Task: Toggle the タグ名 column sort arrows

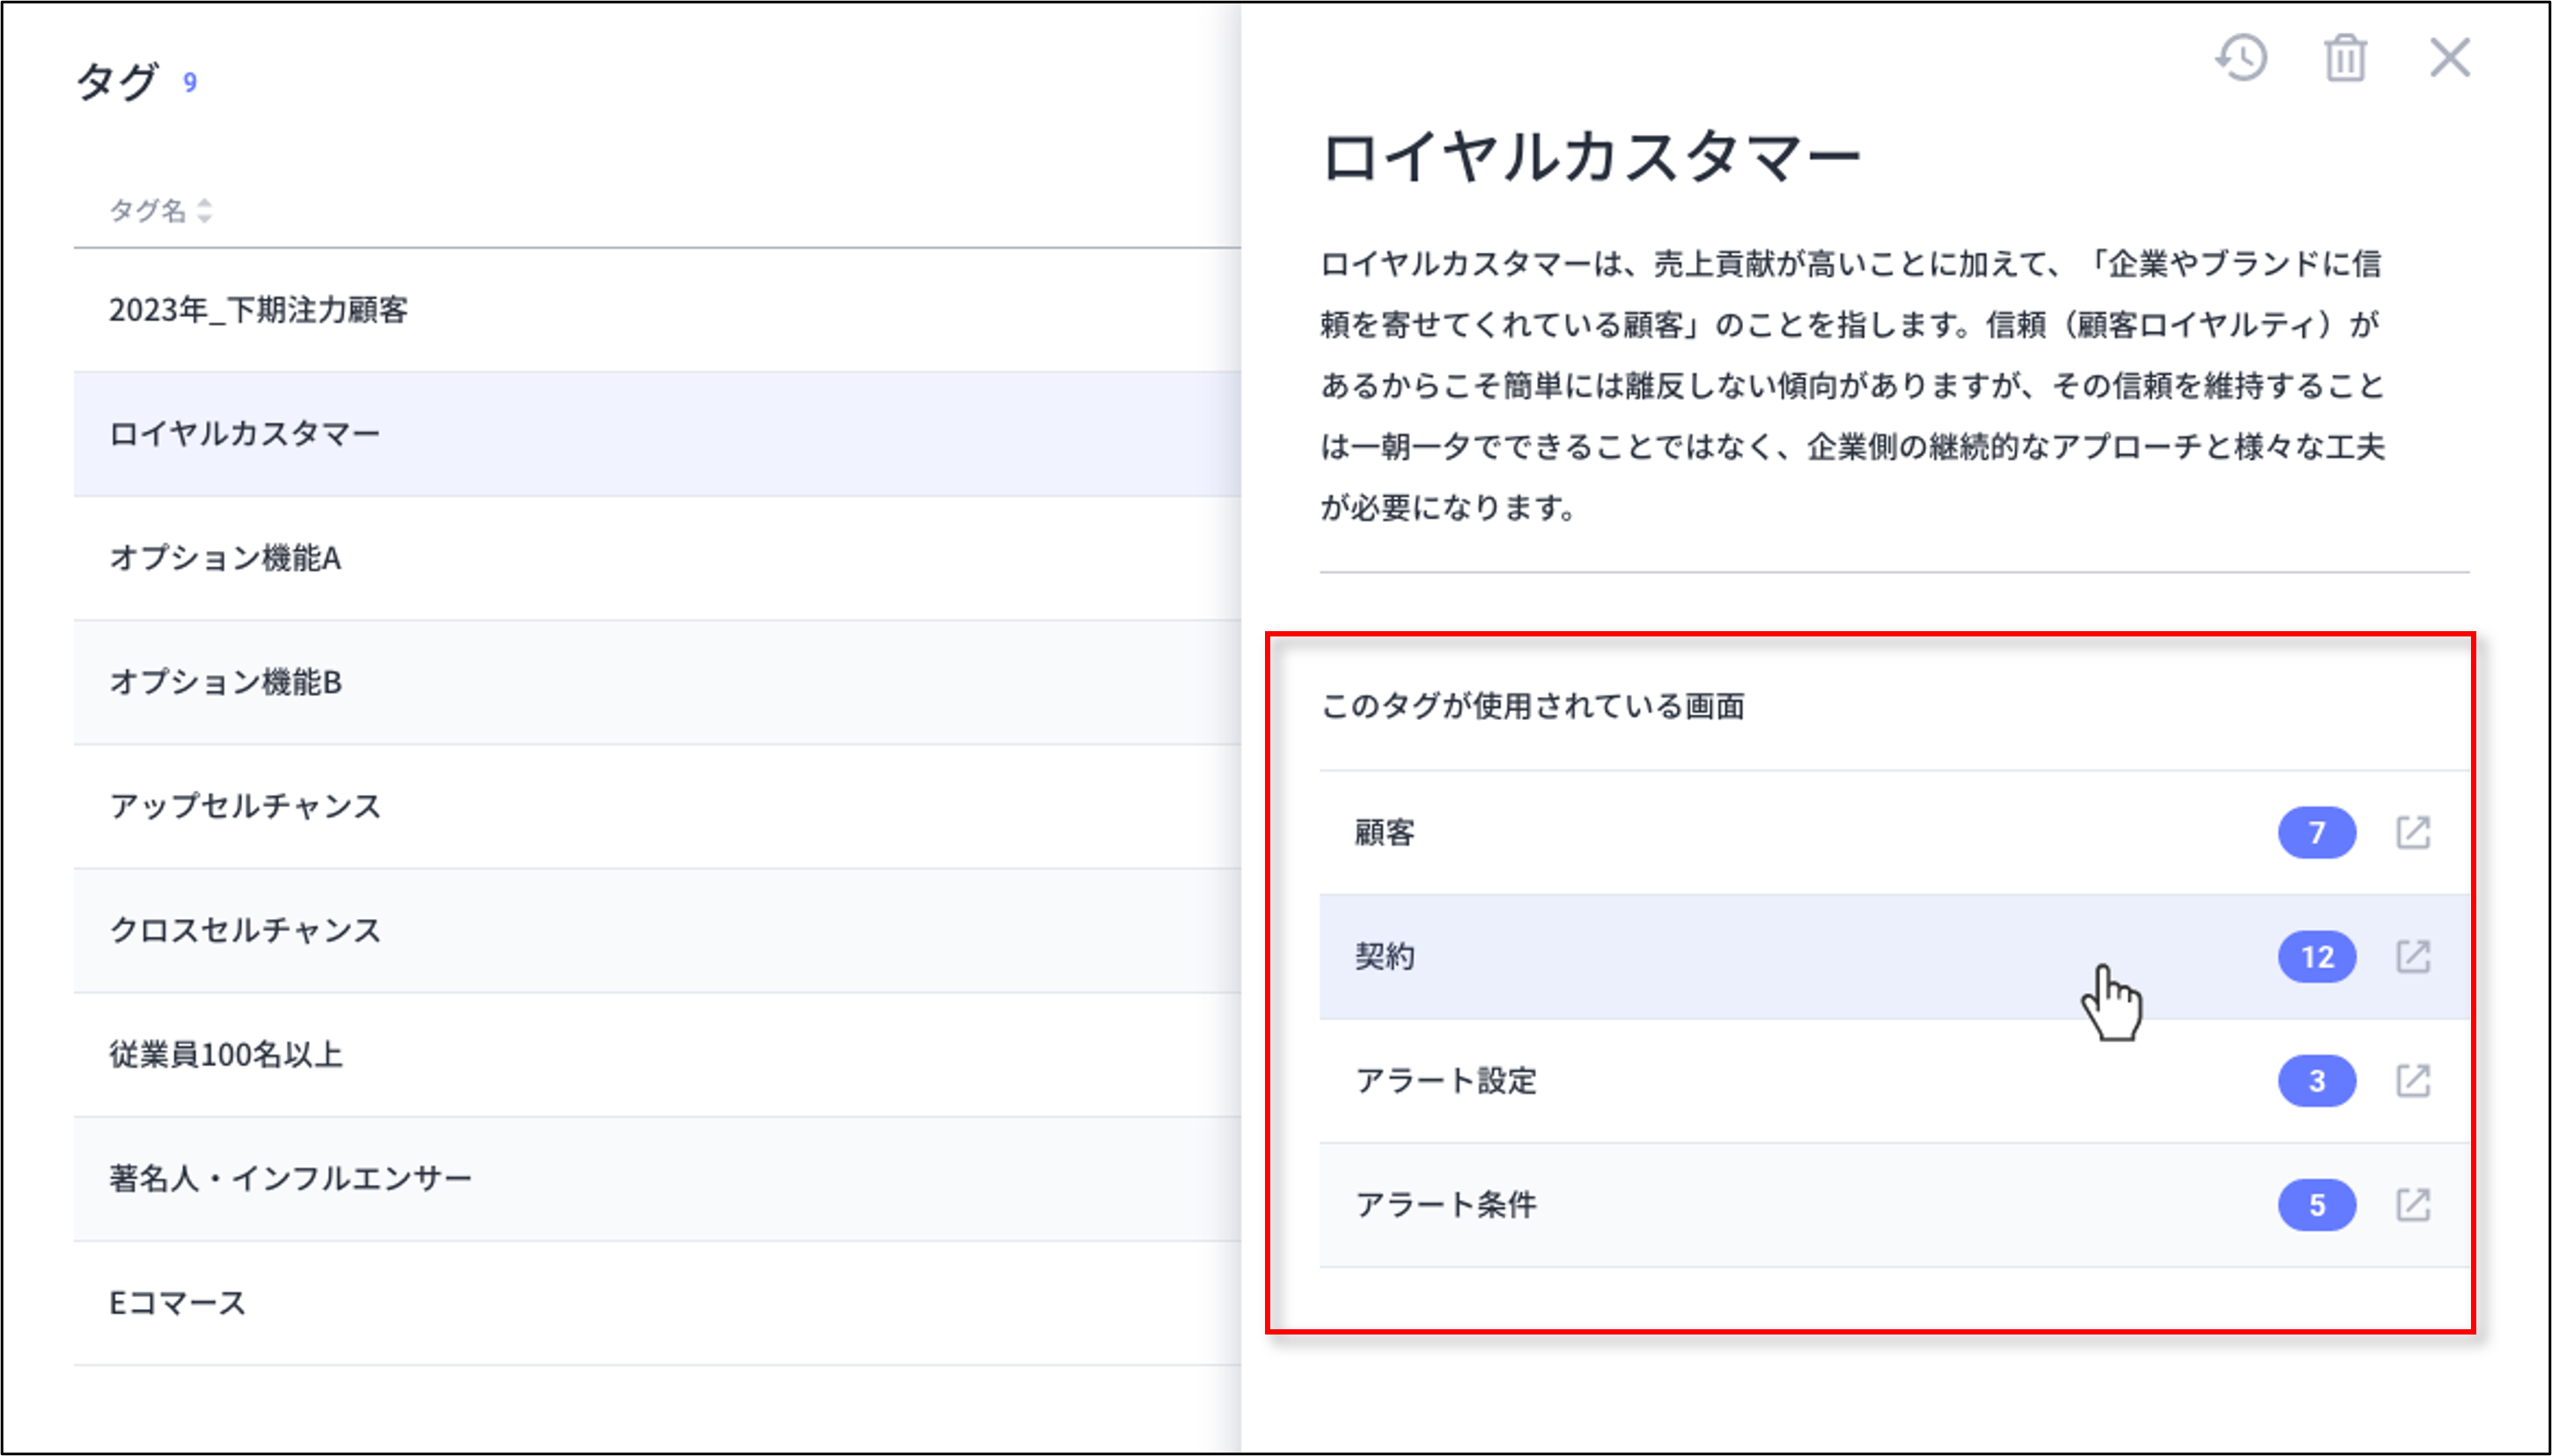Action: [205, 211]
